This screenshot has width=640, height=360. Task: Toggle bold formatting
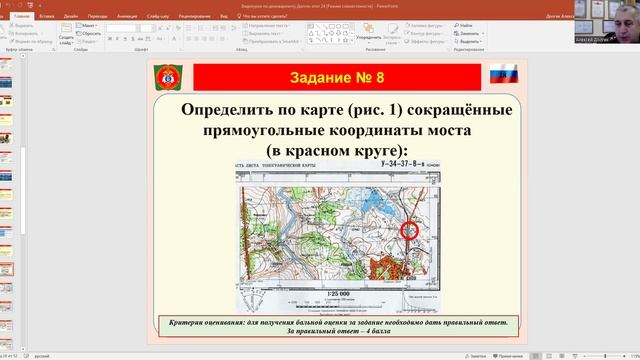110,39
